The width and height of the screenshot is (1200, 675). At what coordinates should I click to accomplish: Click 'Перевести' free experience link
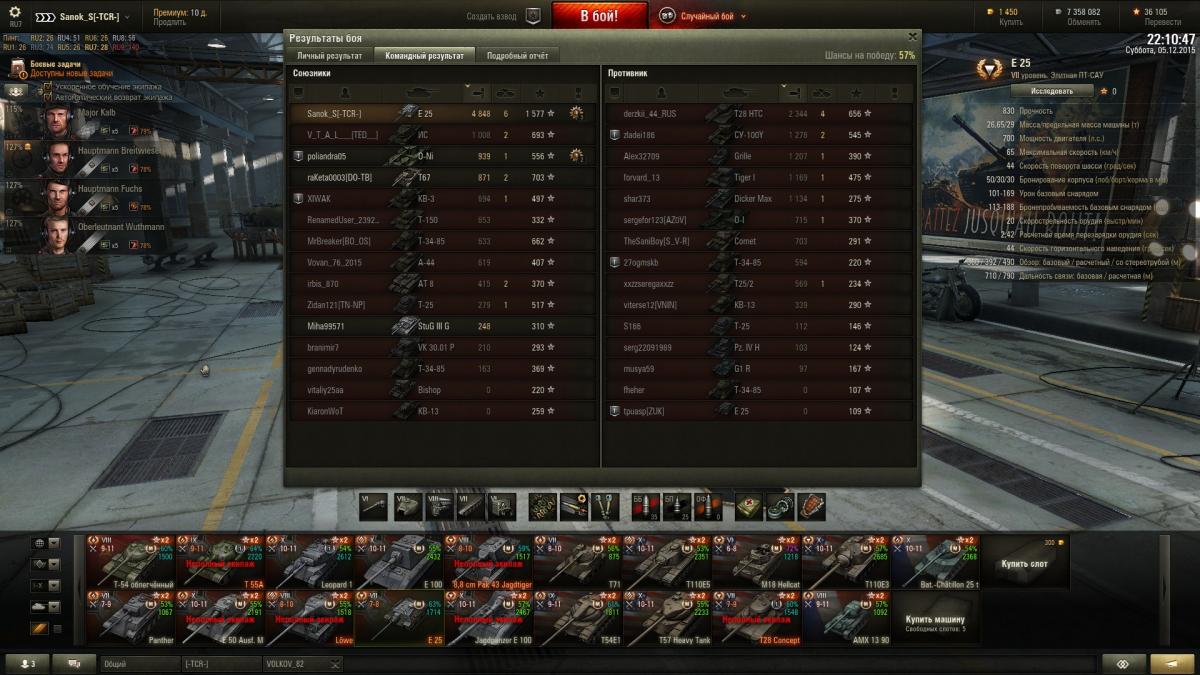tap(1162, 22)
